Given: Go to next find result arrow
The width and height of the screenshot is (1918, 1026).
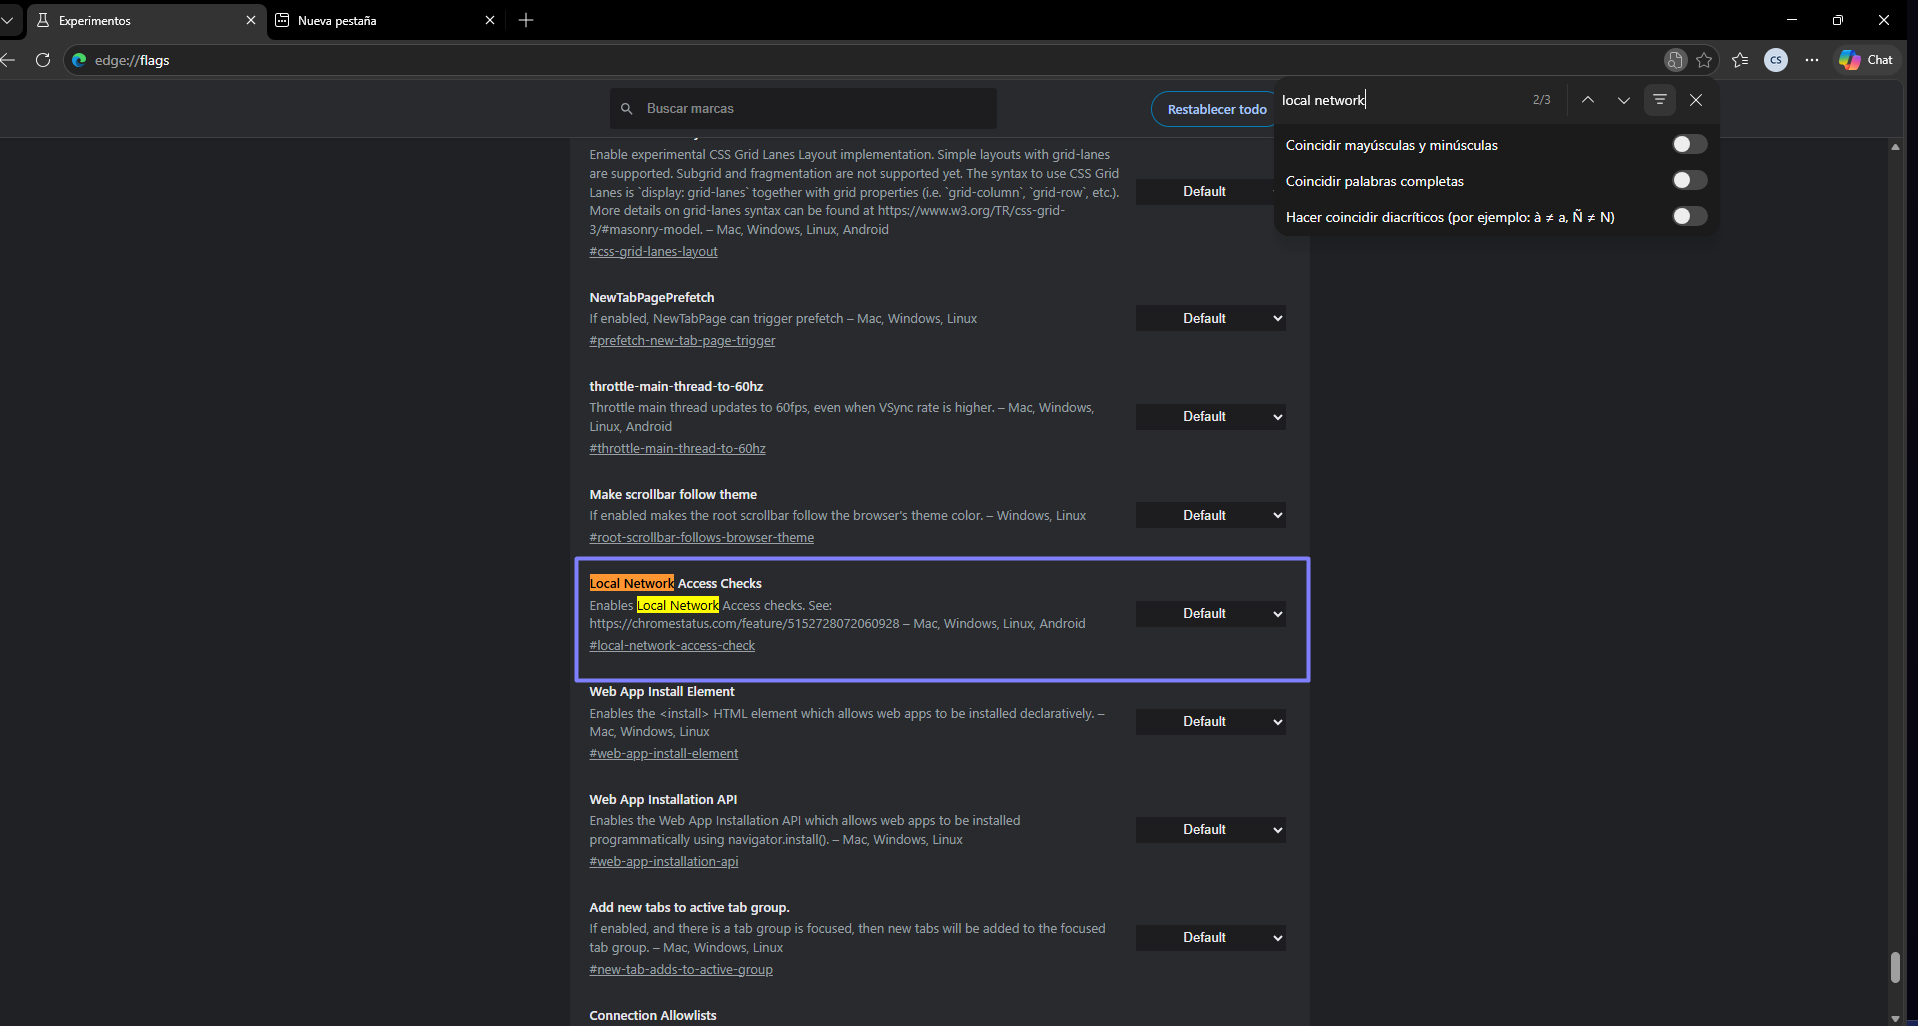Looking at the screenshot, I should point(1623,100).
